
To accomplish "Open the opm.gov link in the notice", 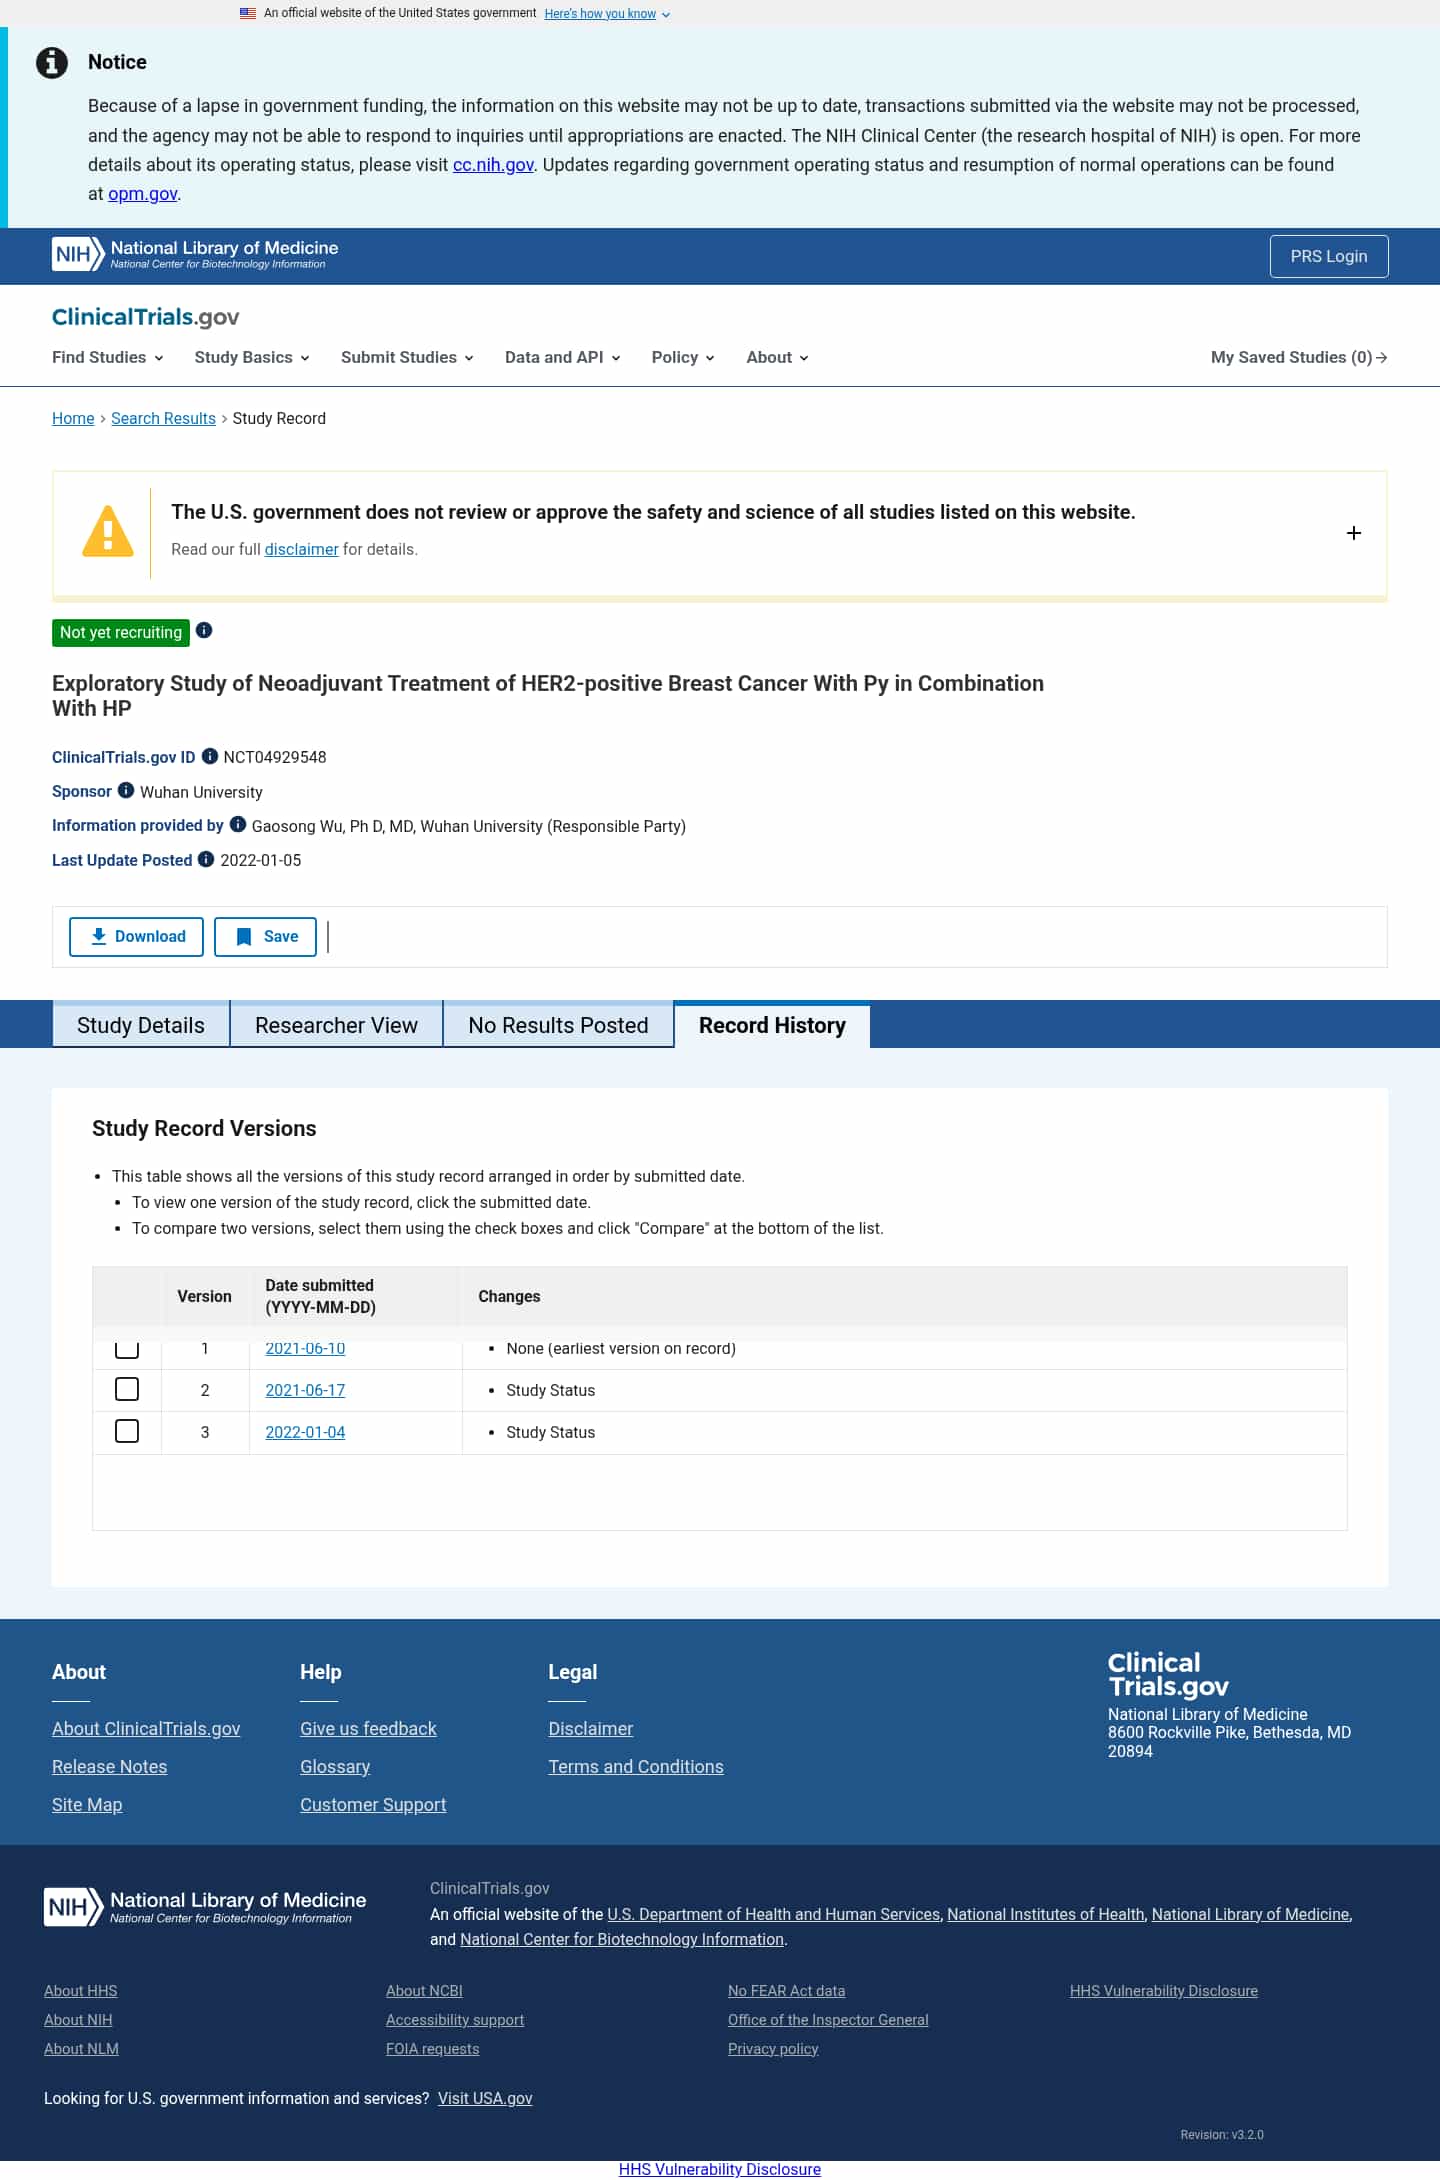I will point(143,194).
